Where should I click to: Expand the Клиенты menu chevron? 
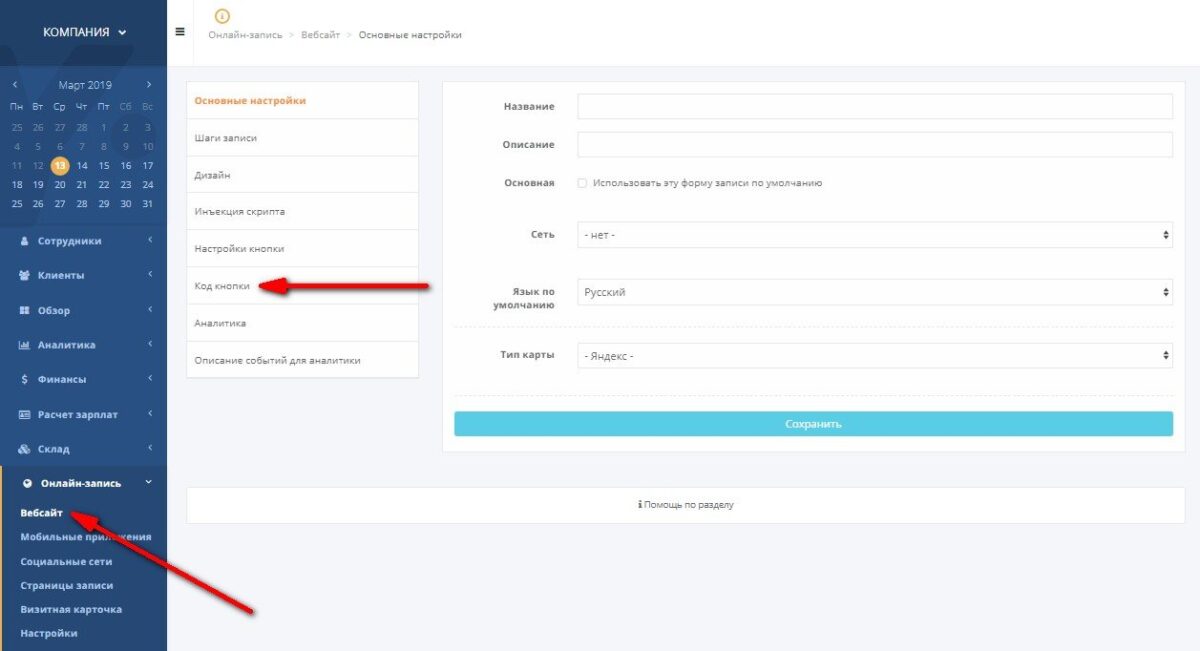click(x=149, y=274)
